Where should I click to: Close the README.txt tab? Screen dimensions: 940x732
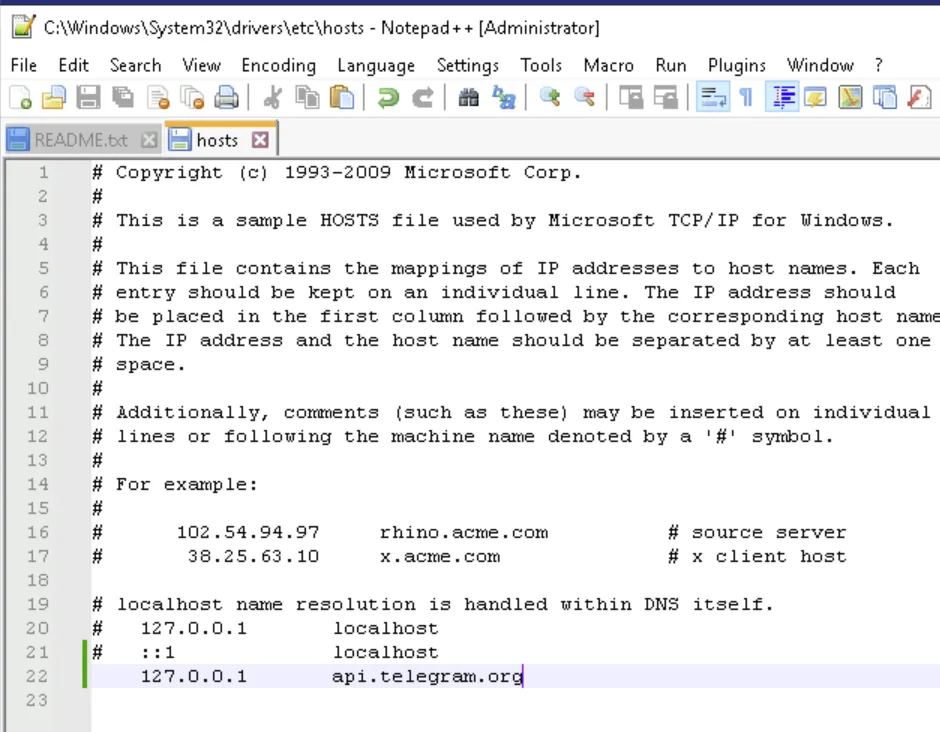pyautogui.click(x=149, y=140)
